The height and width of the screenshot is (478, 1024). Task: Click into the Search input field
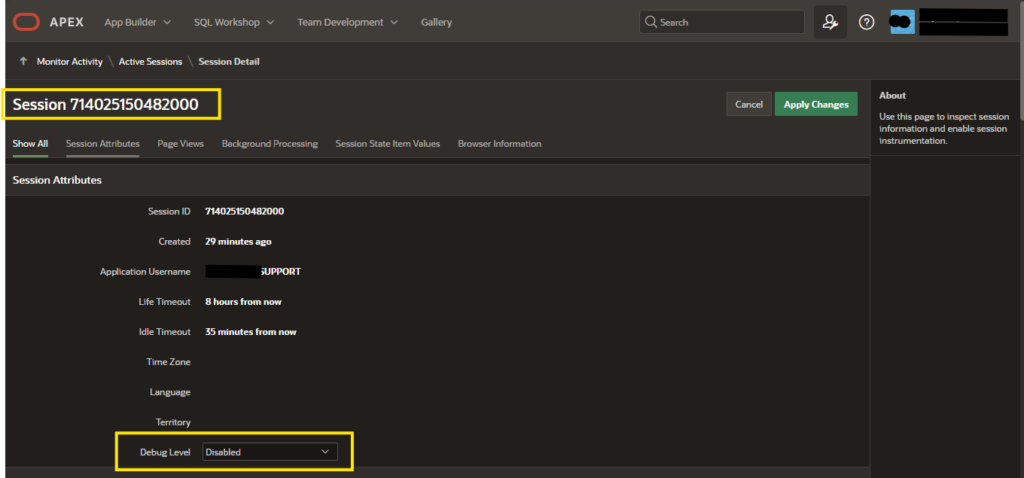tap(722, 22)
